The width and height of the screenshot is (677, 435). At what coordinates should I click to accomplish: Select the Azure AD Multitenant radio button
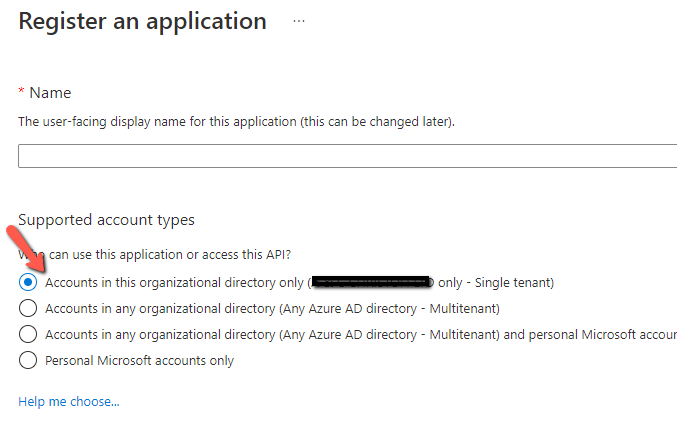tap(28, 308)
